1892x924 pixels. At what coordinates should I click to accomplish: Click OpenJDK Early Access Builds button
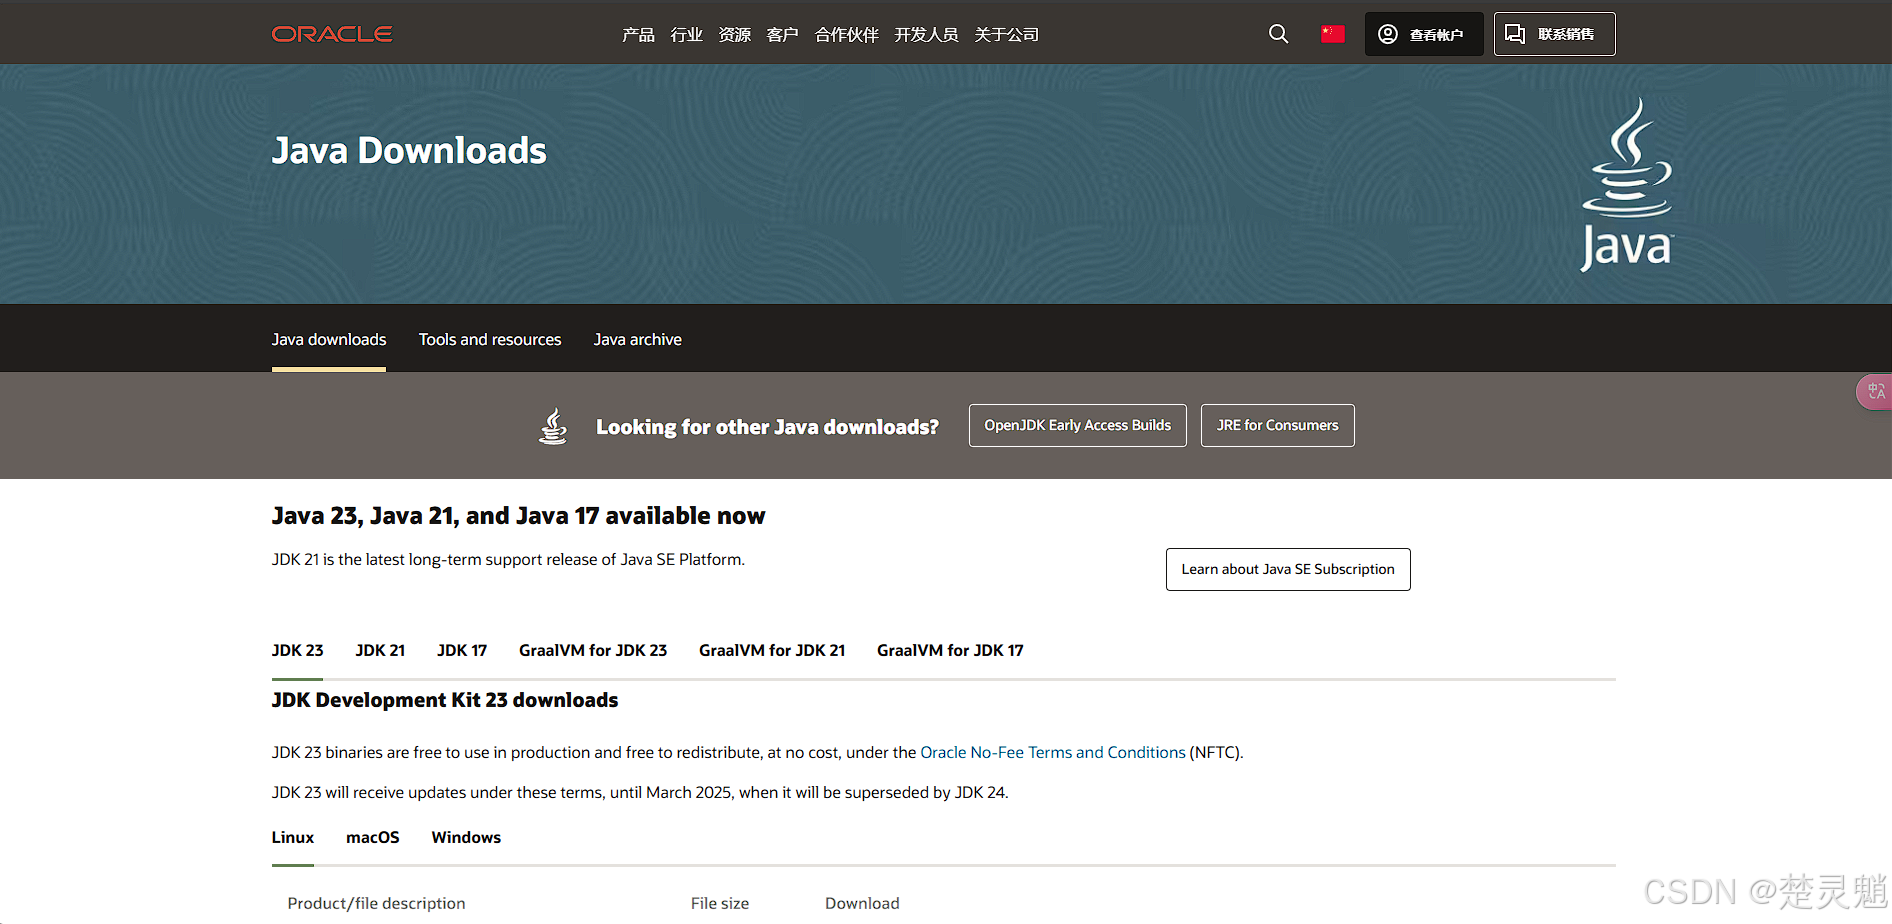1077,425
